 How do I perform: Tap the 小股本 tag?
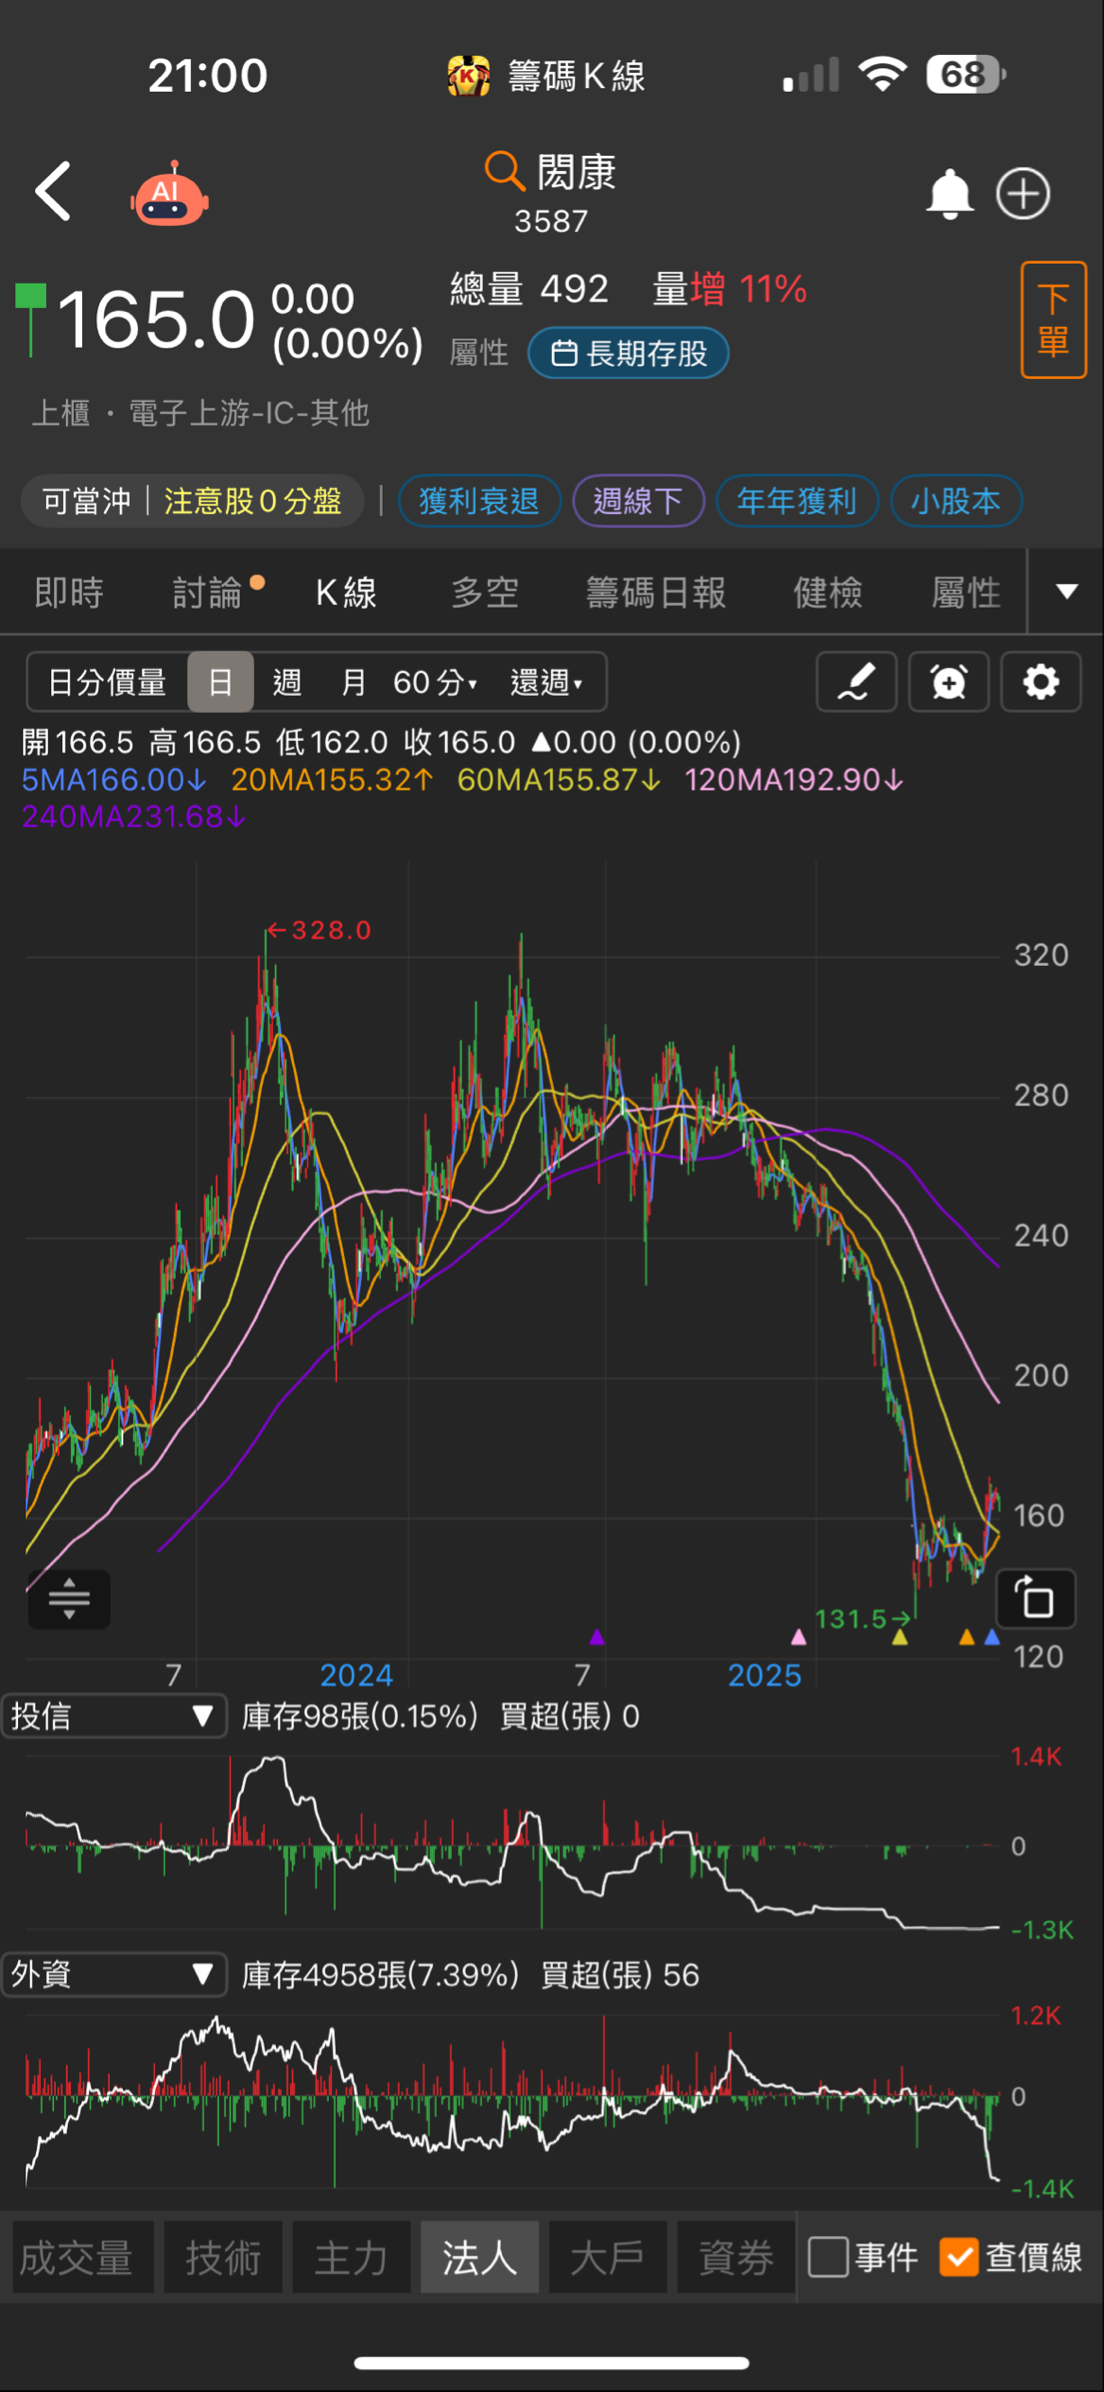tap(955, 500)
